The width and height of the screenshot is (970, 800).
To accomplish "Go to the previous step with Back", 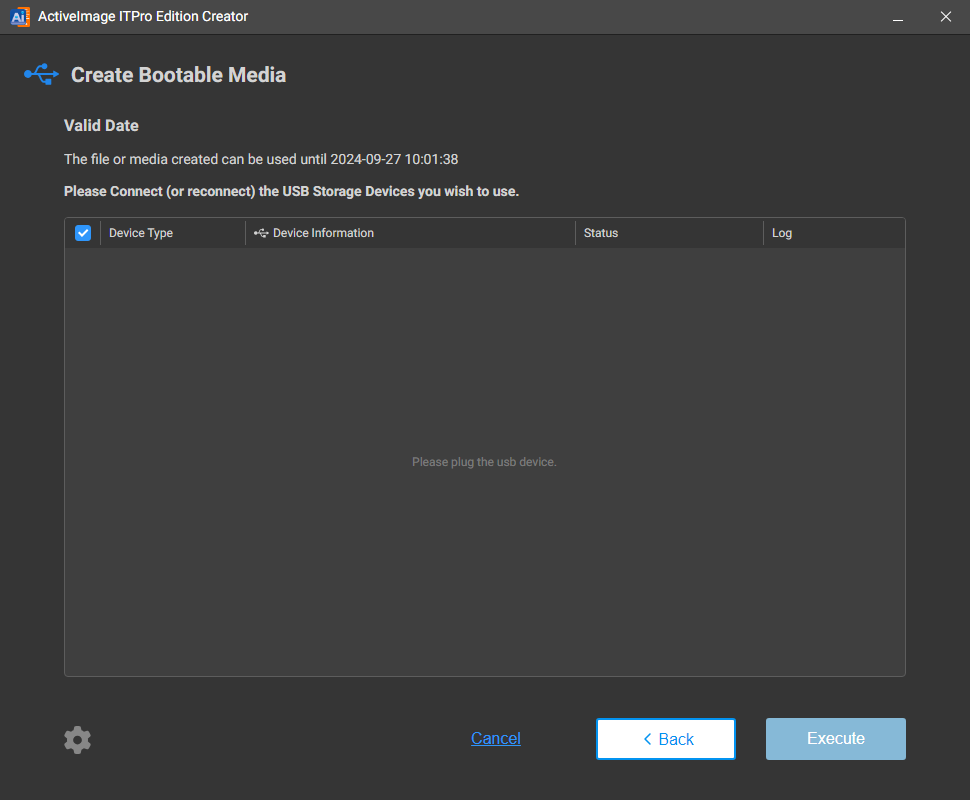I will (666, 739).
